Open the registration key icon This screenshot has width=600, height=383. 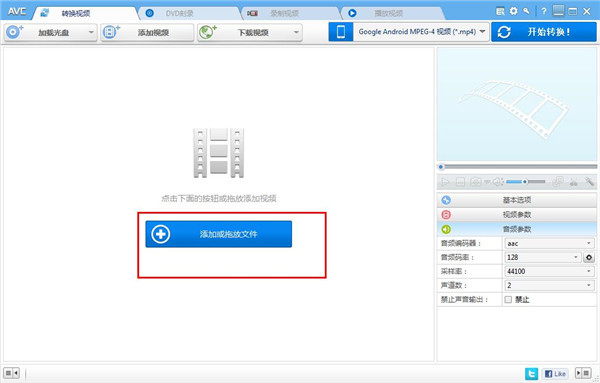(527, 11)
